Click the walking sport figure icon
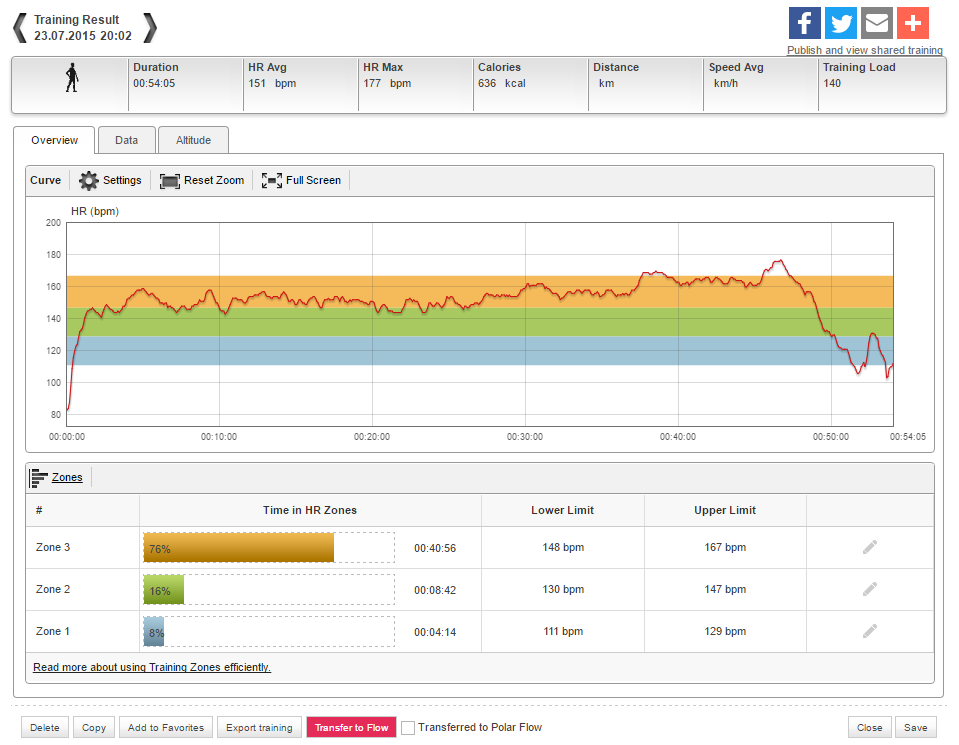 [x=72, y=78]
